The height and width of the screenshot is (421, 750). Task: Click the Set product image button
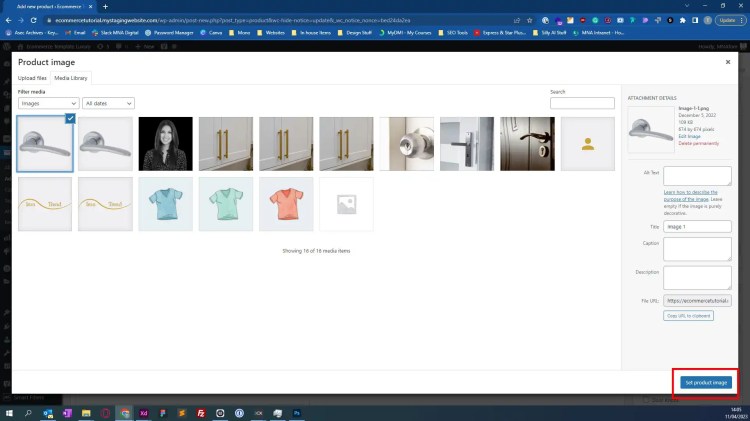coord(706,382)
